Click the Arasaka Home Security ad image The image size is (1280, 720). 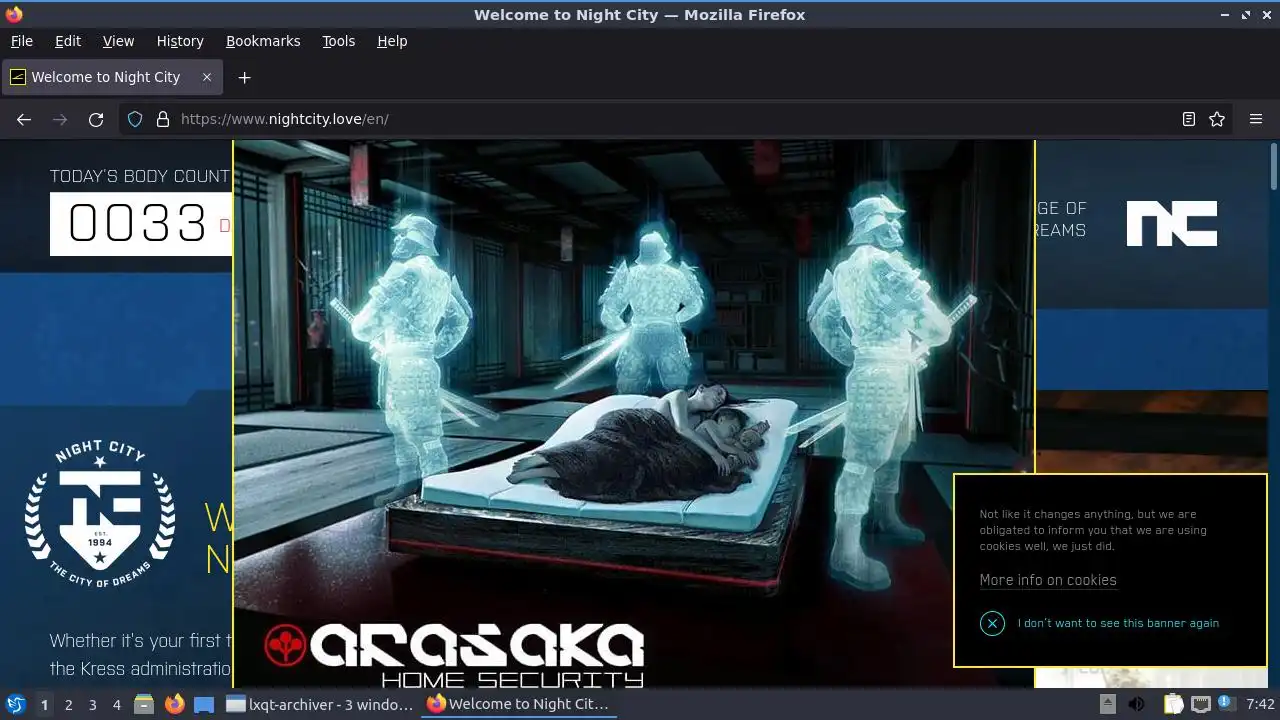click(634, 413)
